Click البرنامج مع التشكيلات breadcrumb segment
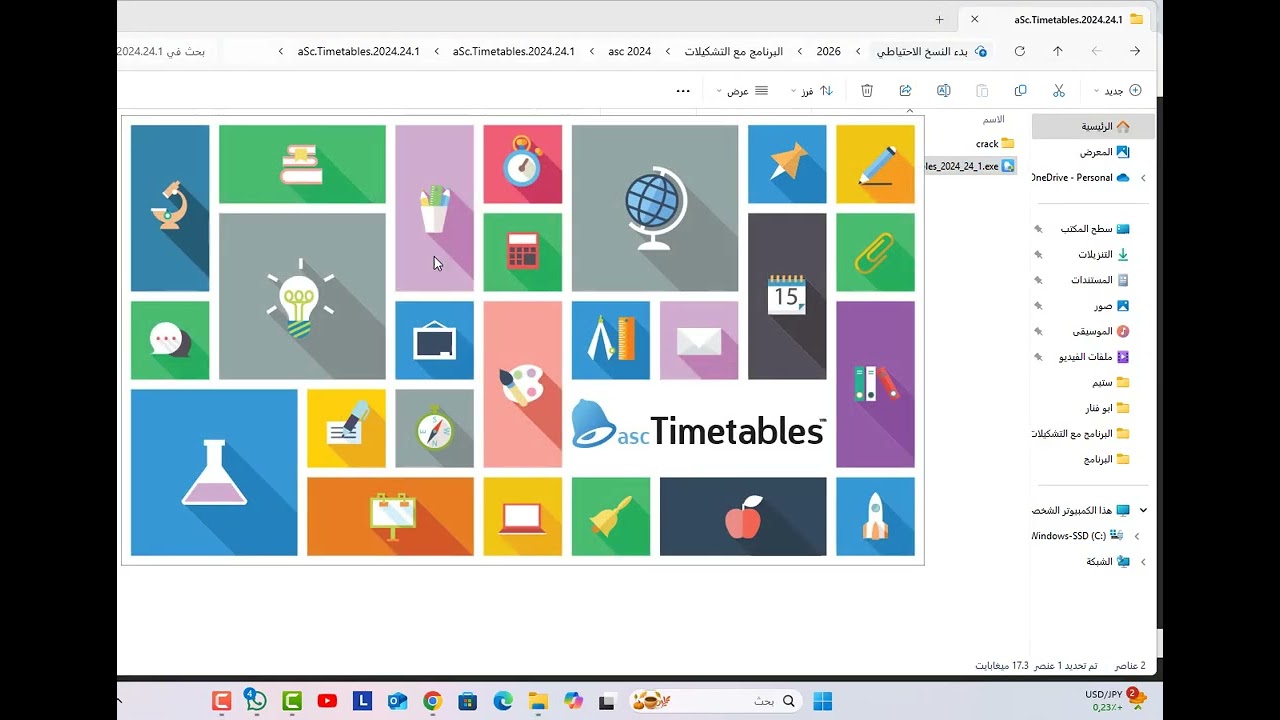This screenshot has width=1280, height=720. click(x=734, y=51)
